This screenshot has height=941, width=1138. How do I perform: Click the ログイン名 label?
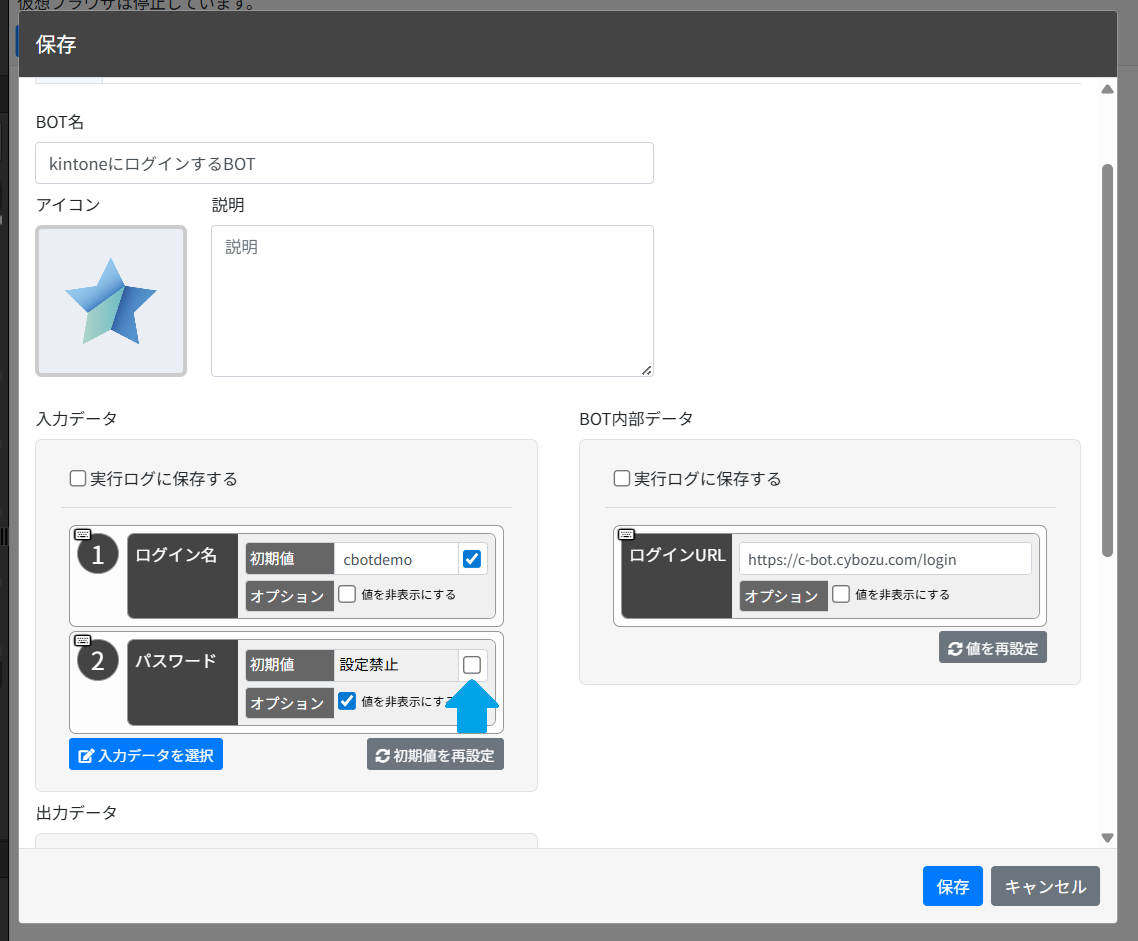pyautogui.click(x=176, y=555)
